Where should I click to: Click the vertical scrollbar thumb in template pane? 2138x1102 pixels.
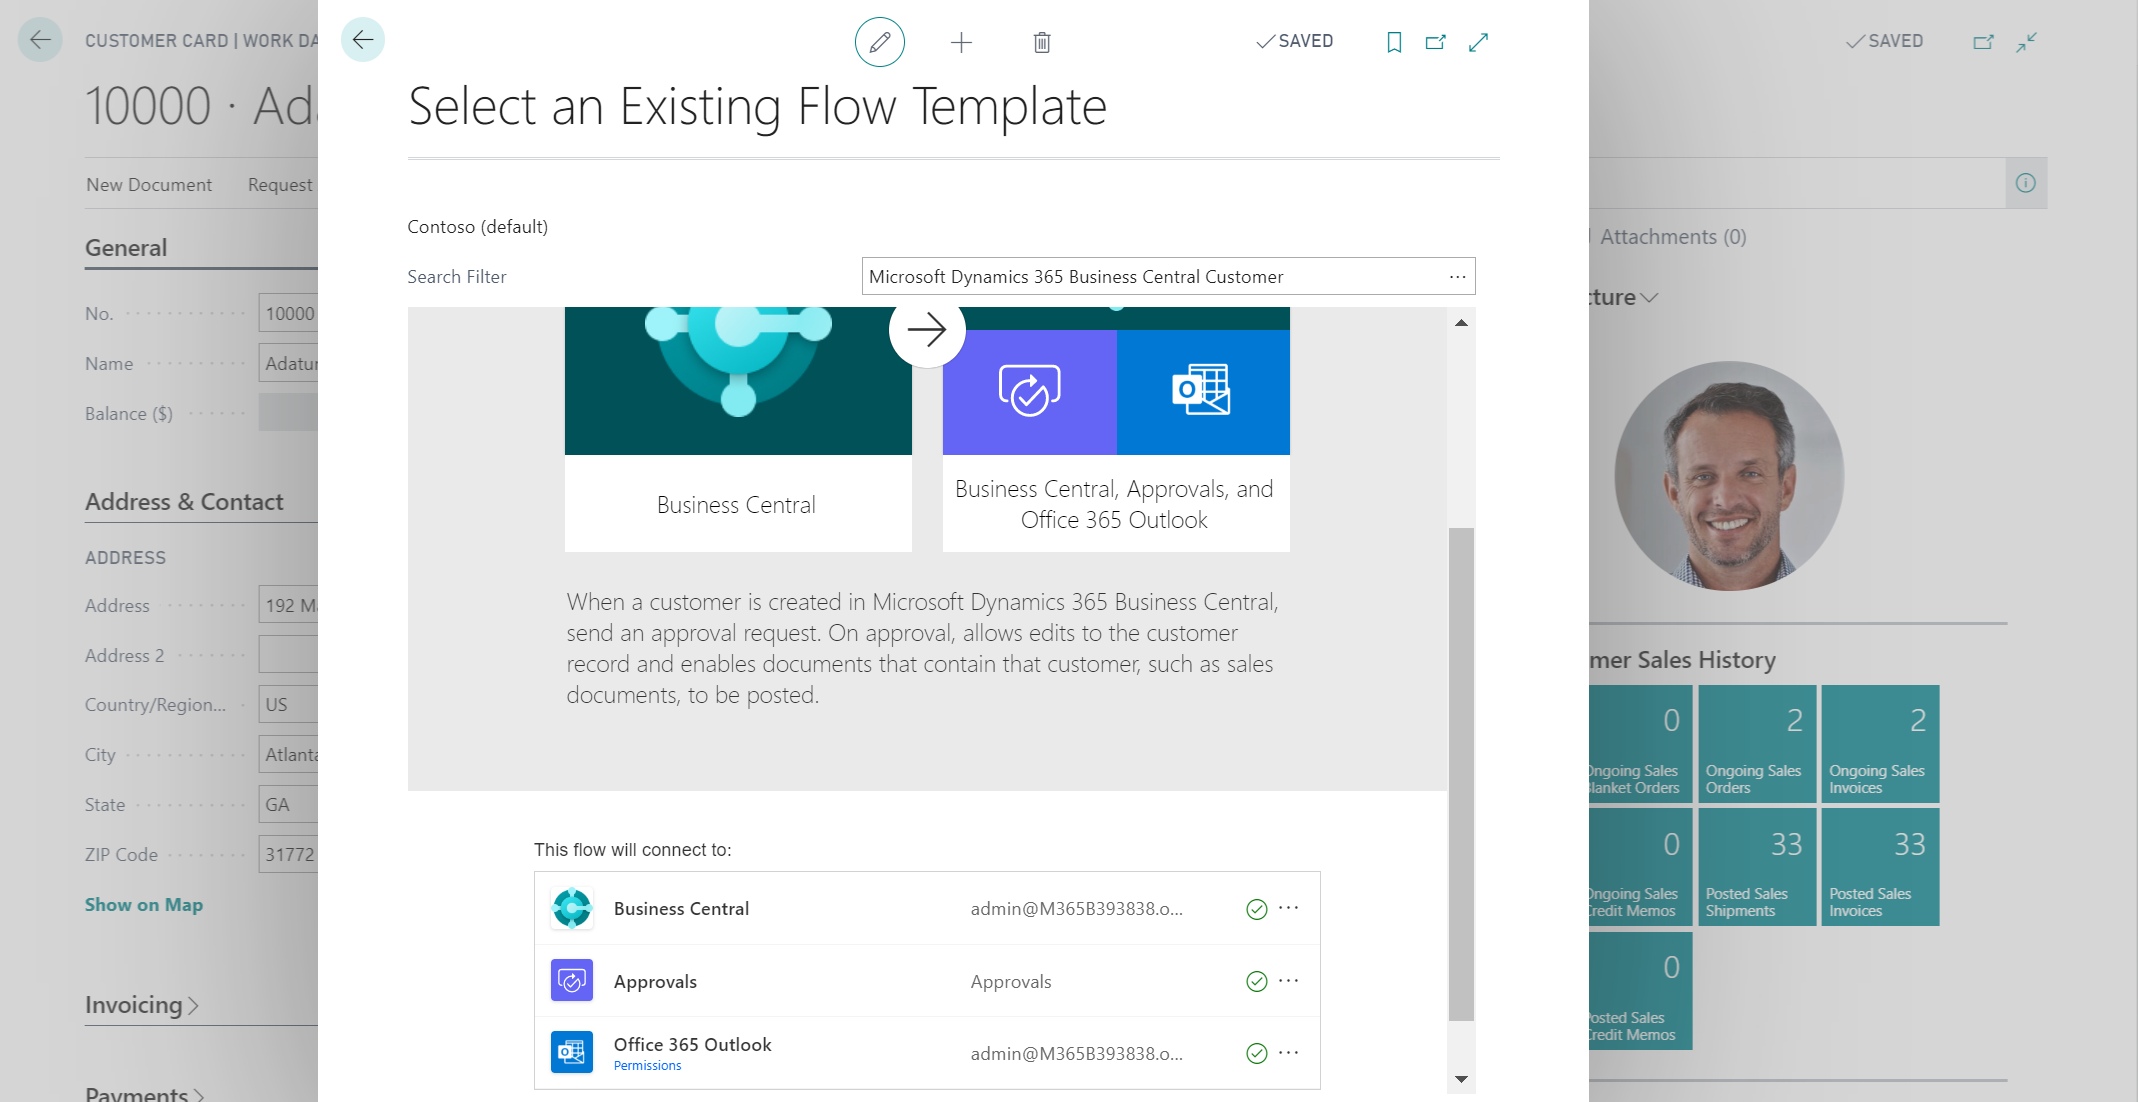point(1461,774)
